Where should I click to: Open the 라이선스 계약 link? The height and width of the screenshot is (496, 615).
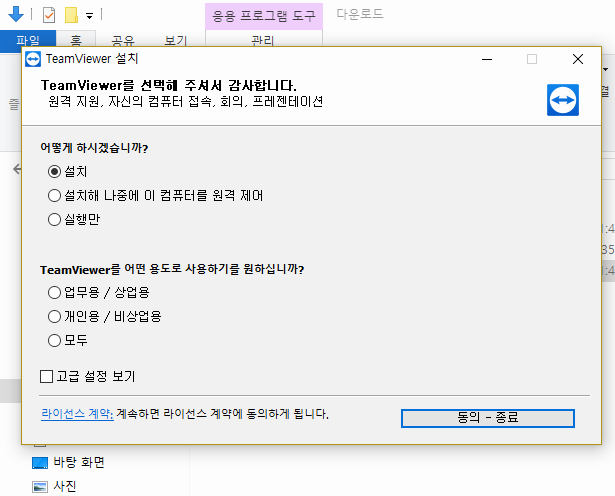[x=77, y=414]
